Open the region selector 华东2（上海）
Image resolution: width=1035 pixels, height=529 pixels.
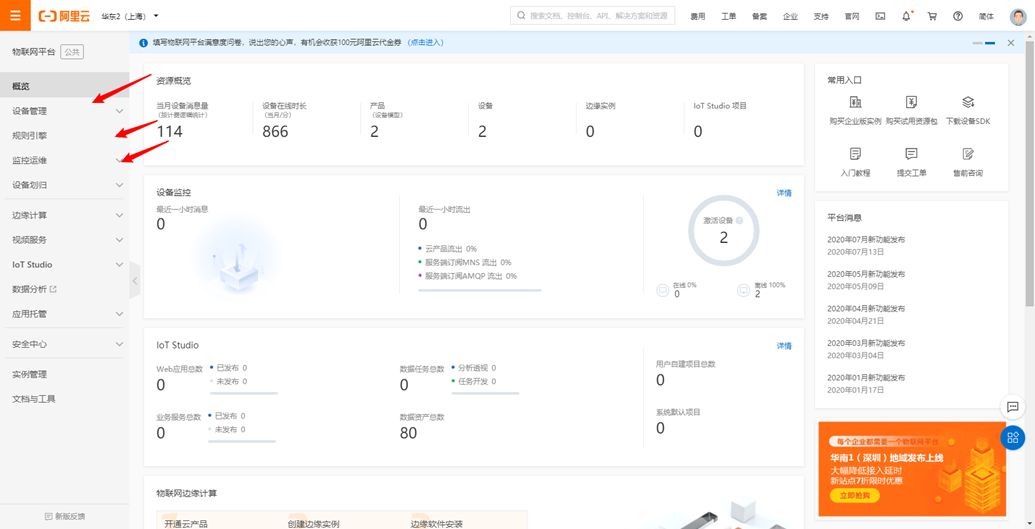tap(129, 15)
